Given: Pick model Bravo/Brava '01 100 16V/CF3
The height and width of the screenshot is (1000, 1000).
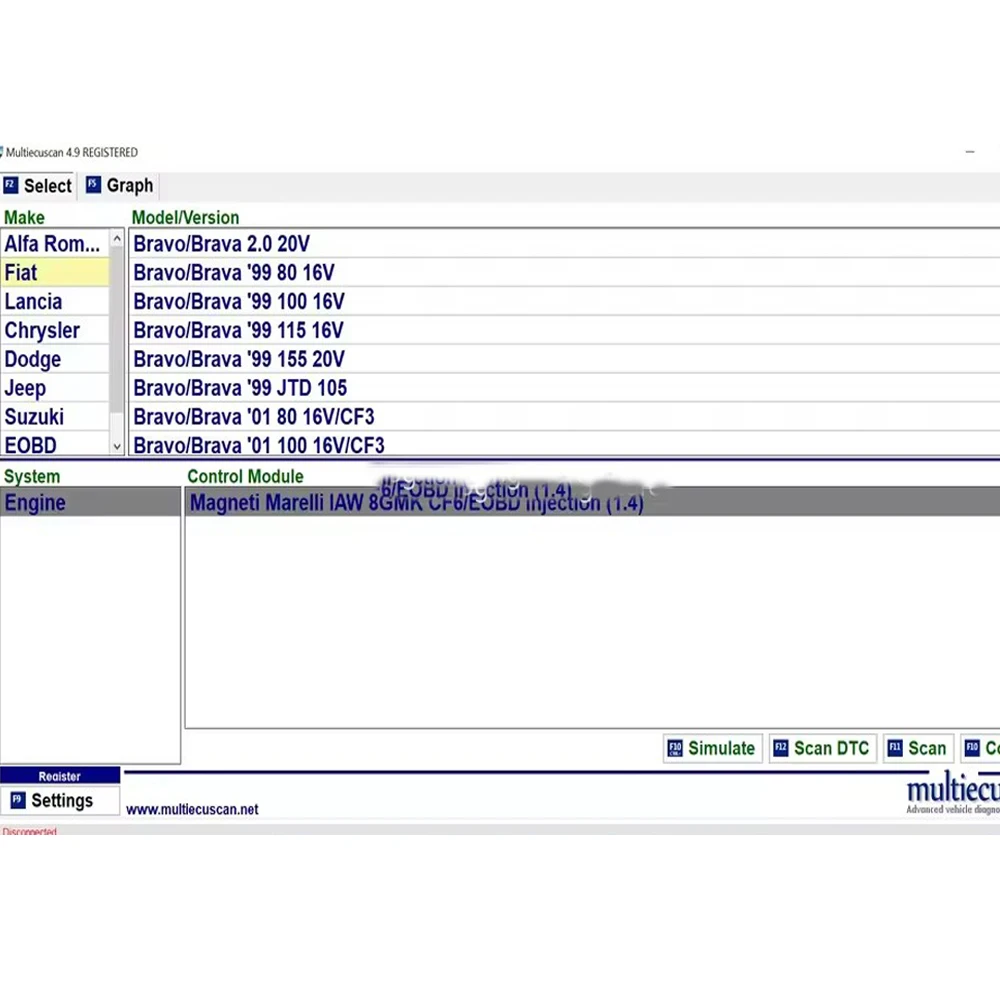Looking at the screenshot, I should (564, 444).
